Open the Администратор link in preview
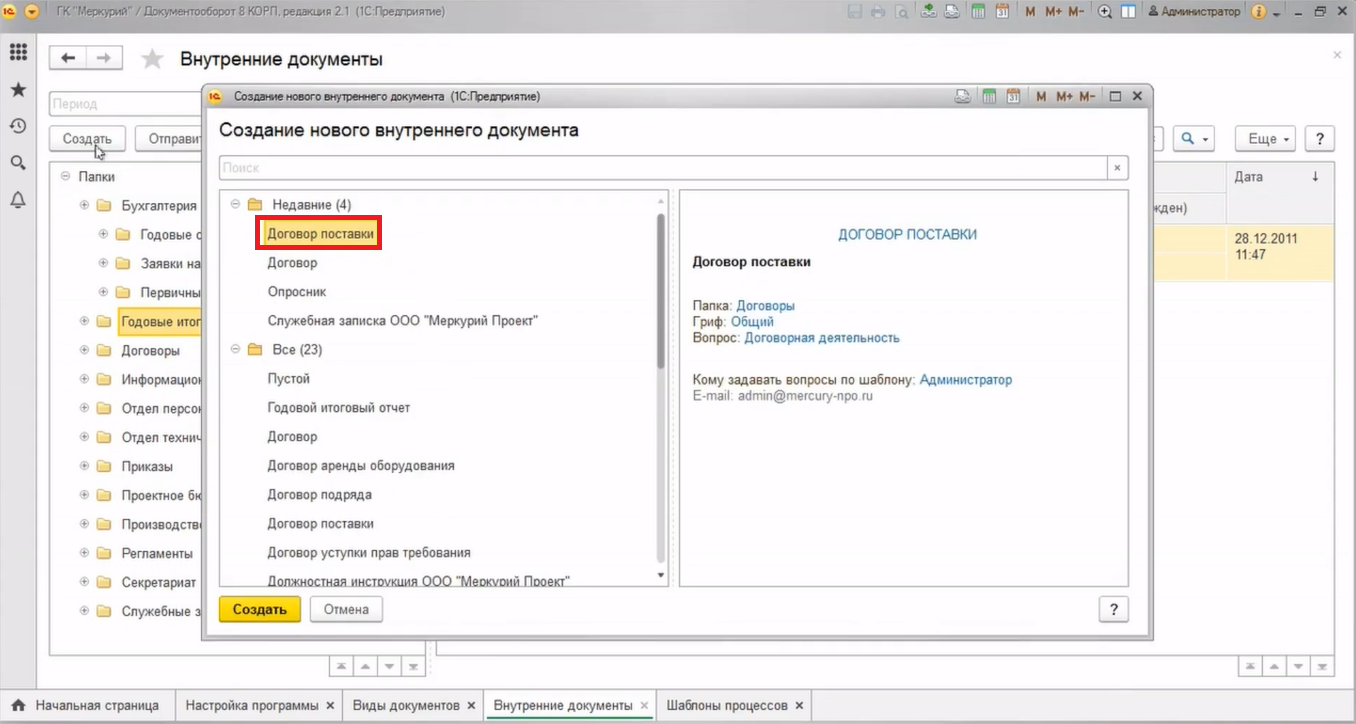Image resolution: width=1356 pixels, height=724 pixels. pyautogui.click(x=966, y=380)
